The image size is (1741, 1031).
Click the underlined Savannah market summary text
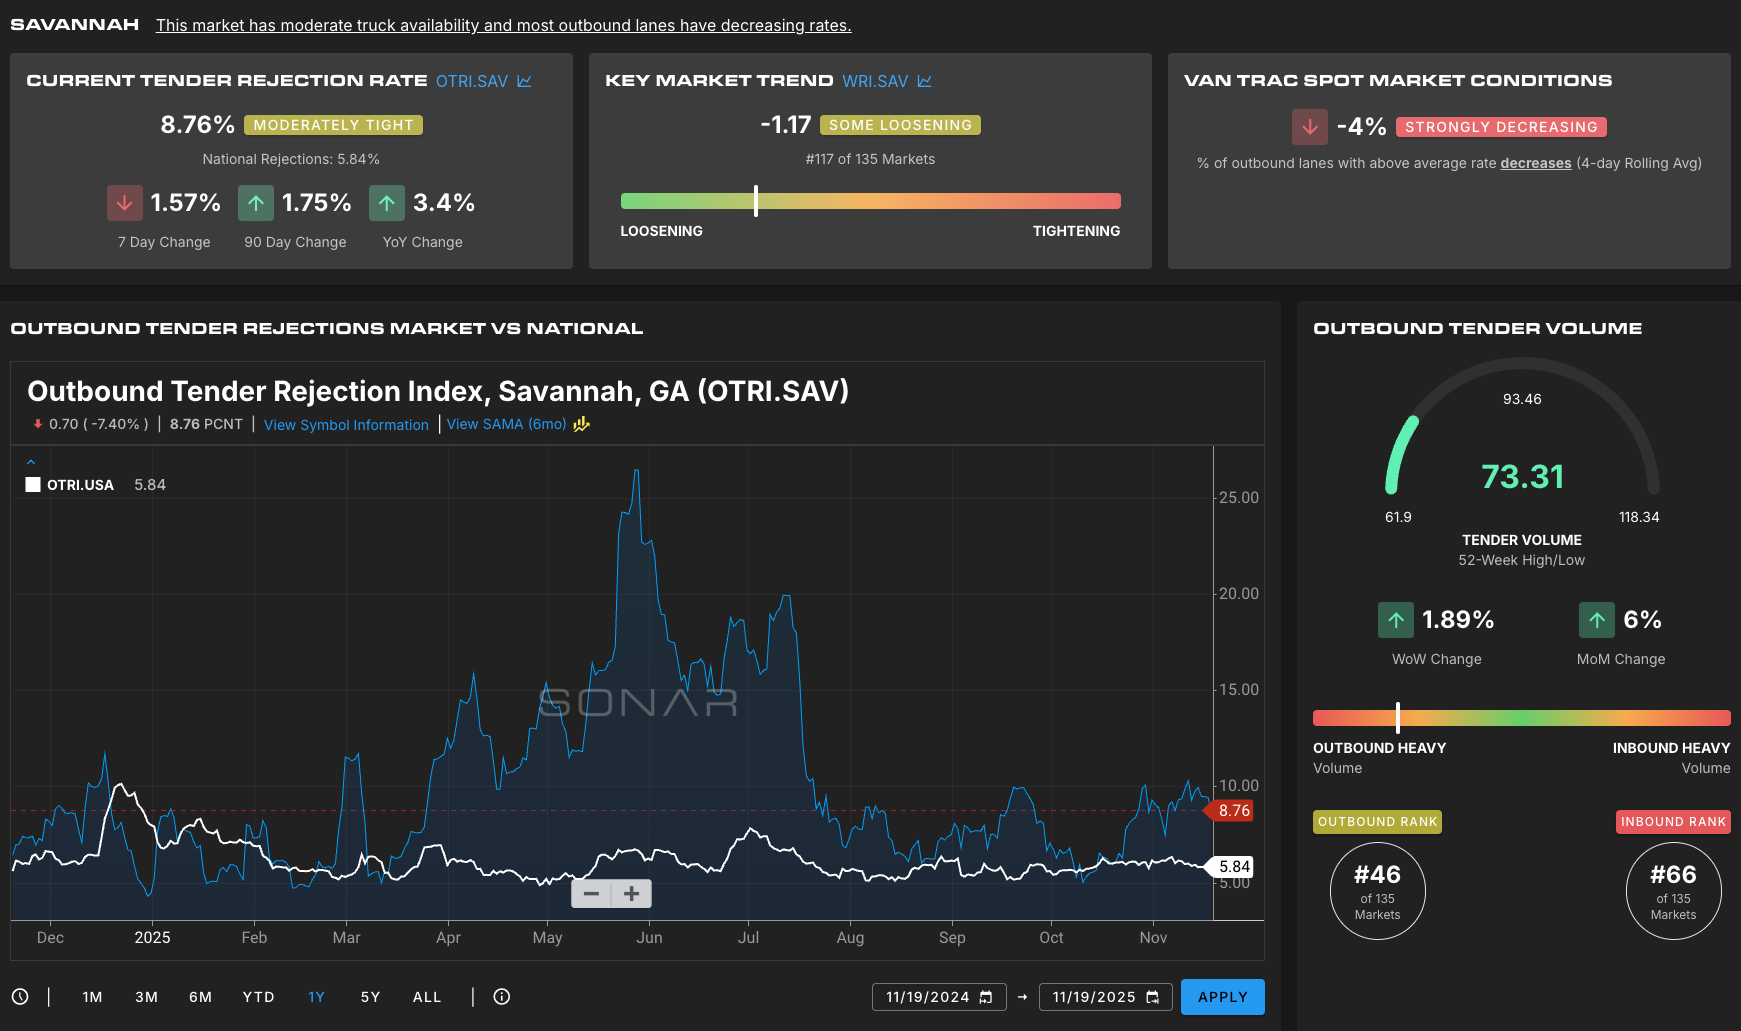coord(503,25)
